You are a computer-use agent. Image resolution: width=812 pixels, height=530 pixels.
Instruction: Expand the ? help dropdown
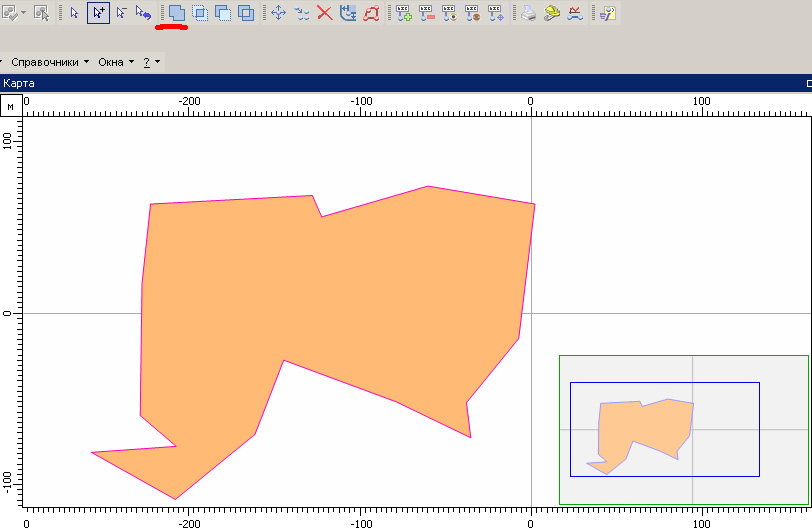[x=151, y=62]
